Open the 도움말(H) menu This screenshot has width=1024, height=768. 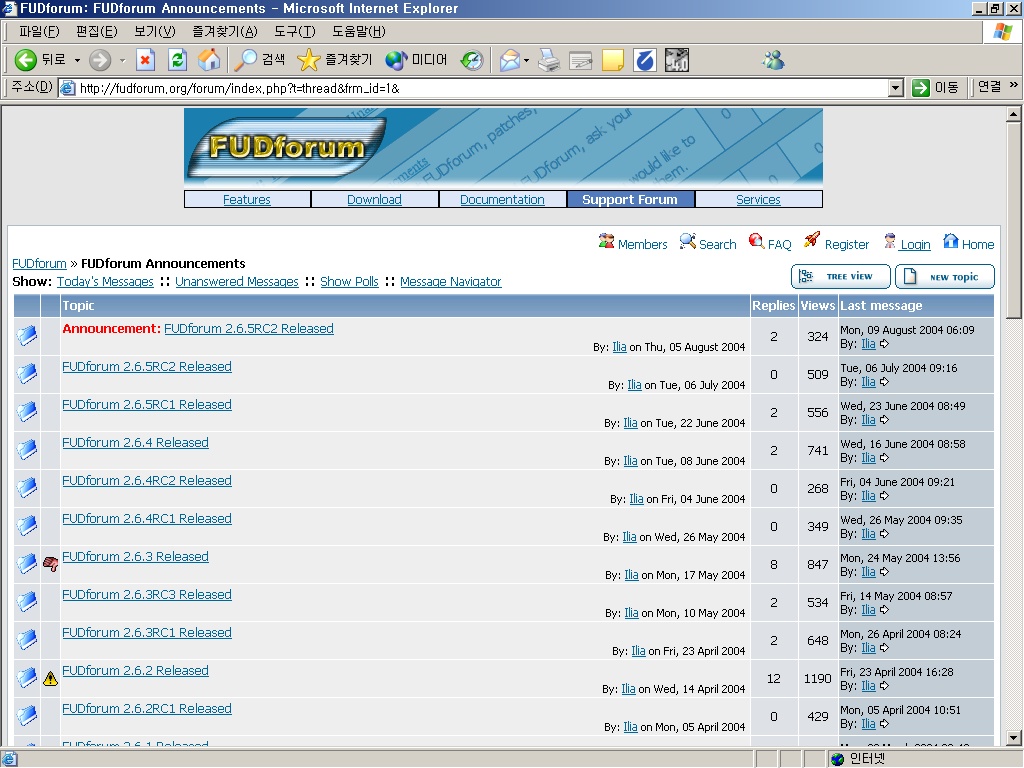point(359,31)
